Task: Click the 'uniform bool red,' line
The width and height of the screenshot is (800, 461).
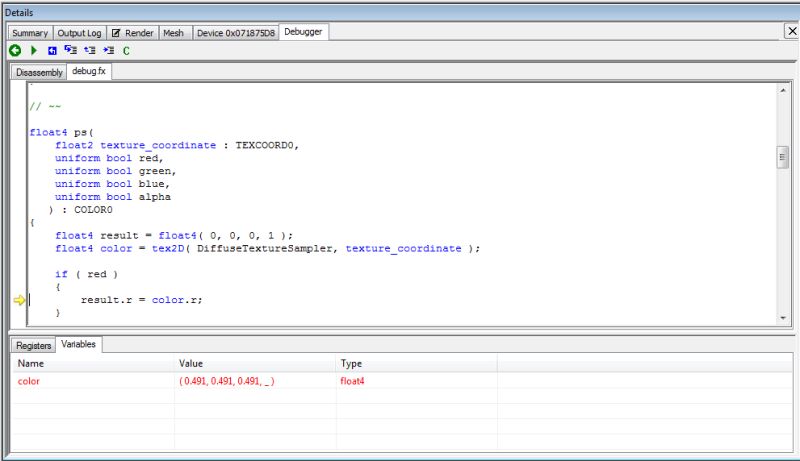Action: (x=109, y=158)
